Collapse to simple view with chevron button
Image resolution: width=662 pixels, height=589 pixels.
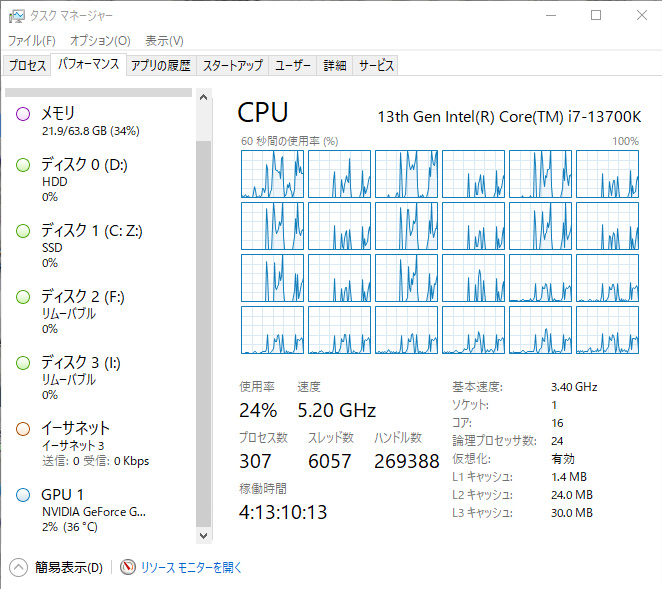(x=19, y=567)
